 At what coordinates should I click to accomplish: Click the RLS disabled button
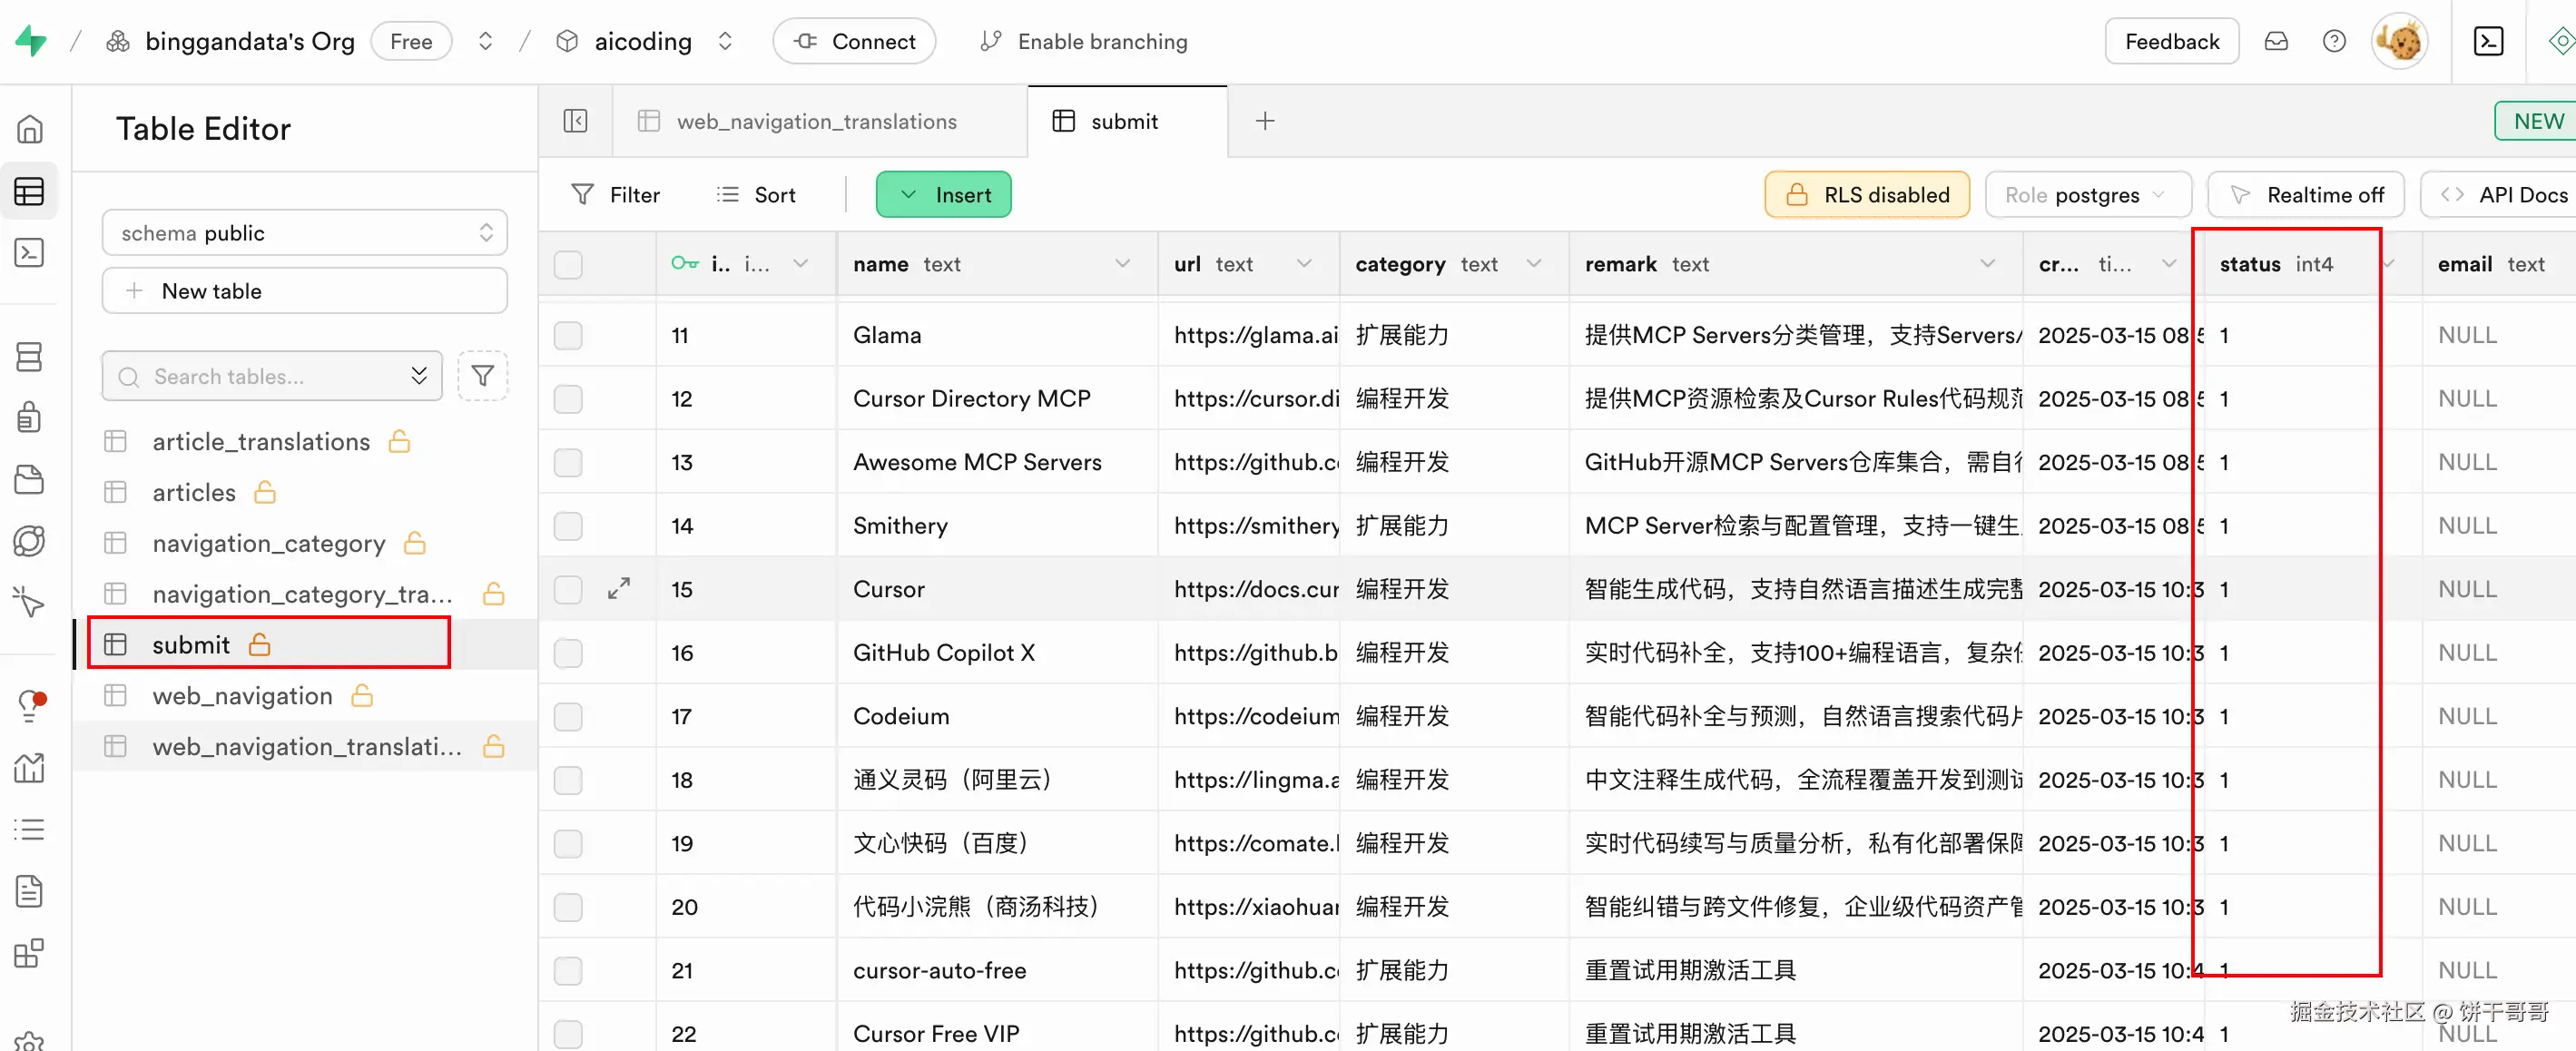1867,195
